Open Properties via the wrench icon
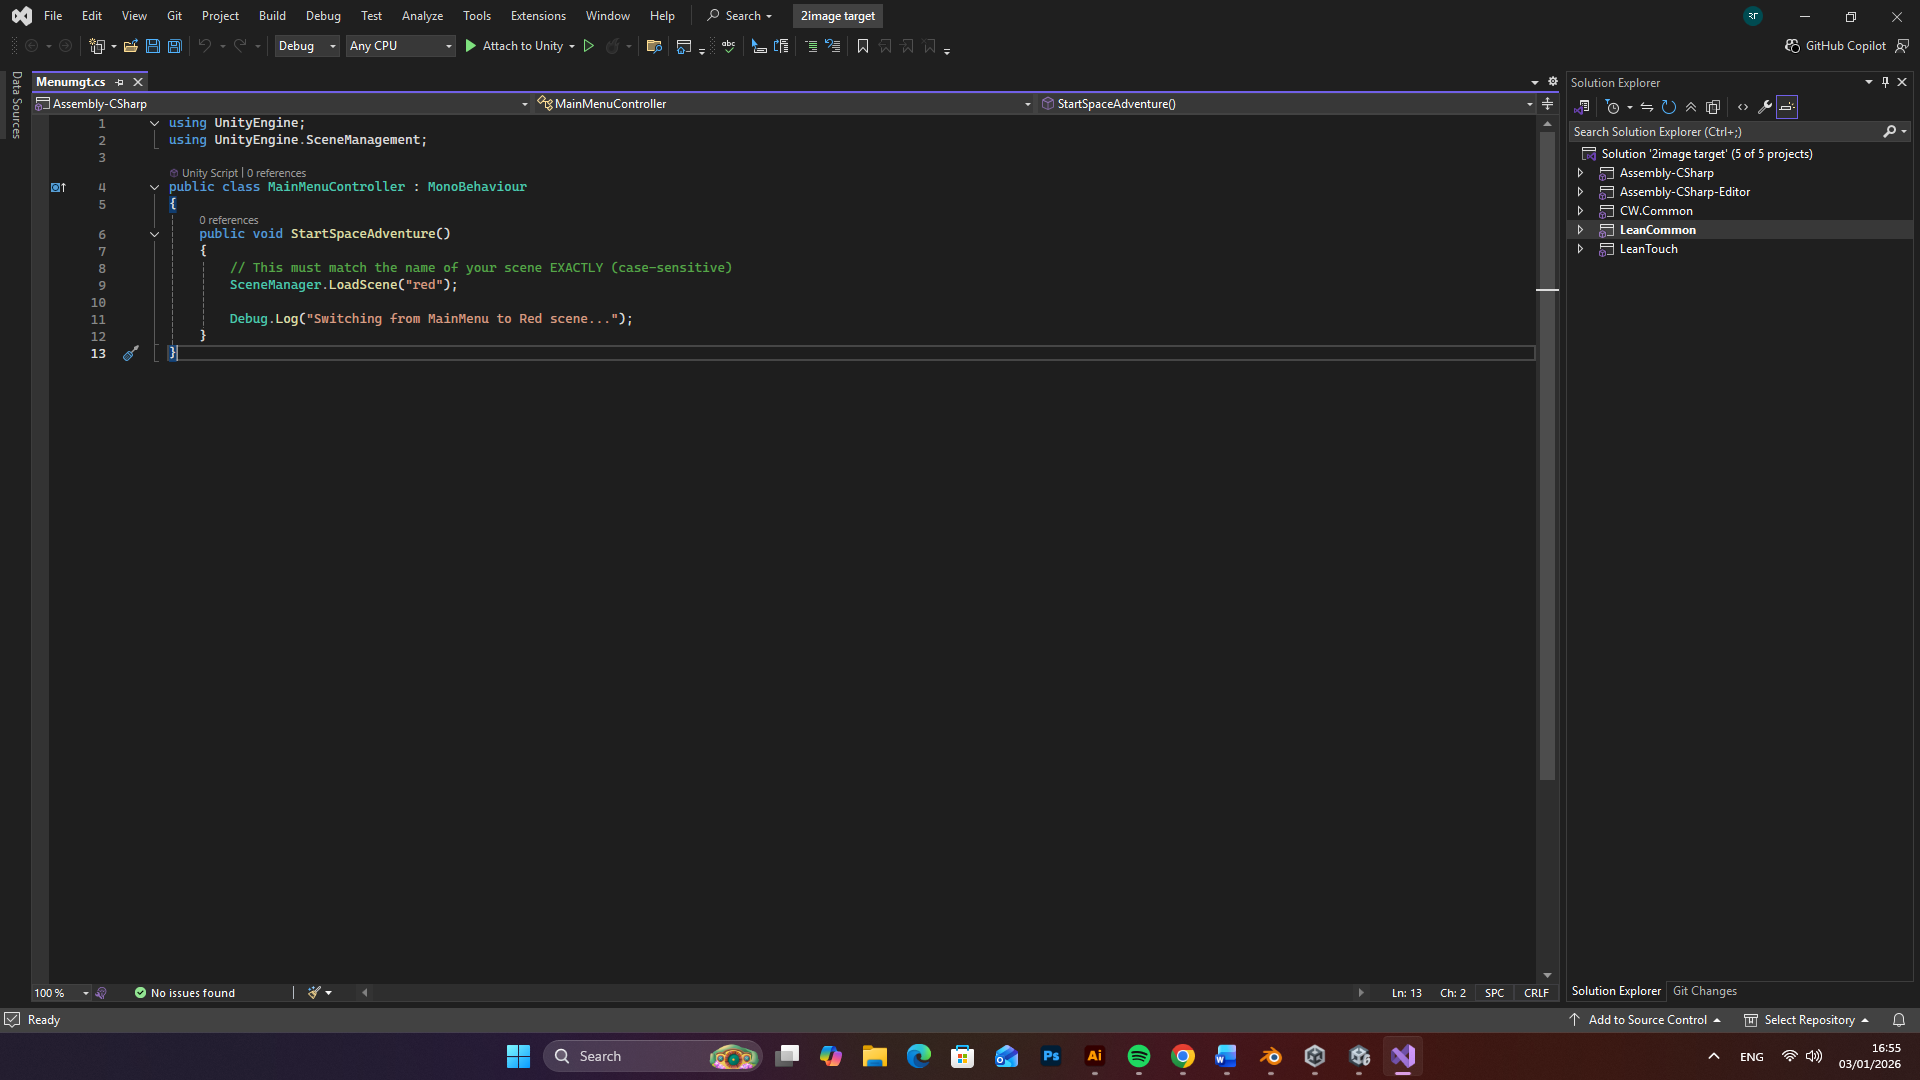 (x=1765, y=107)
